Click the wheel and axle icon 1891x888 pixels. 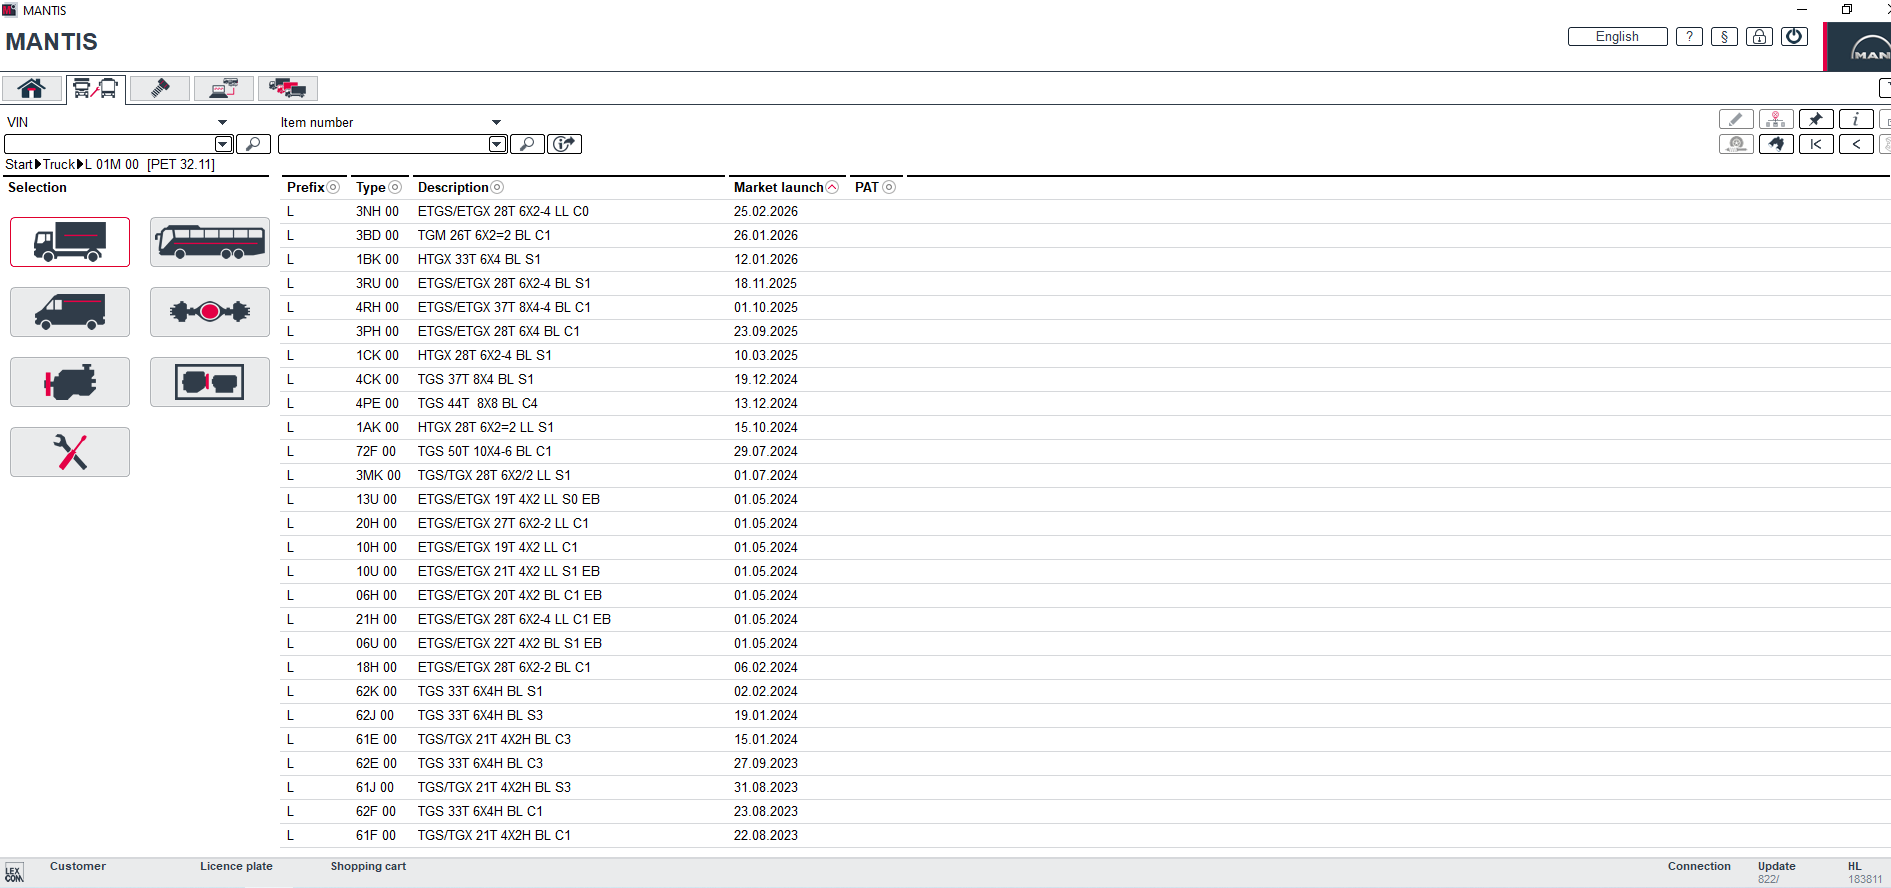pos(1736,144)
